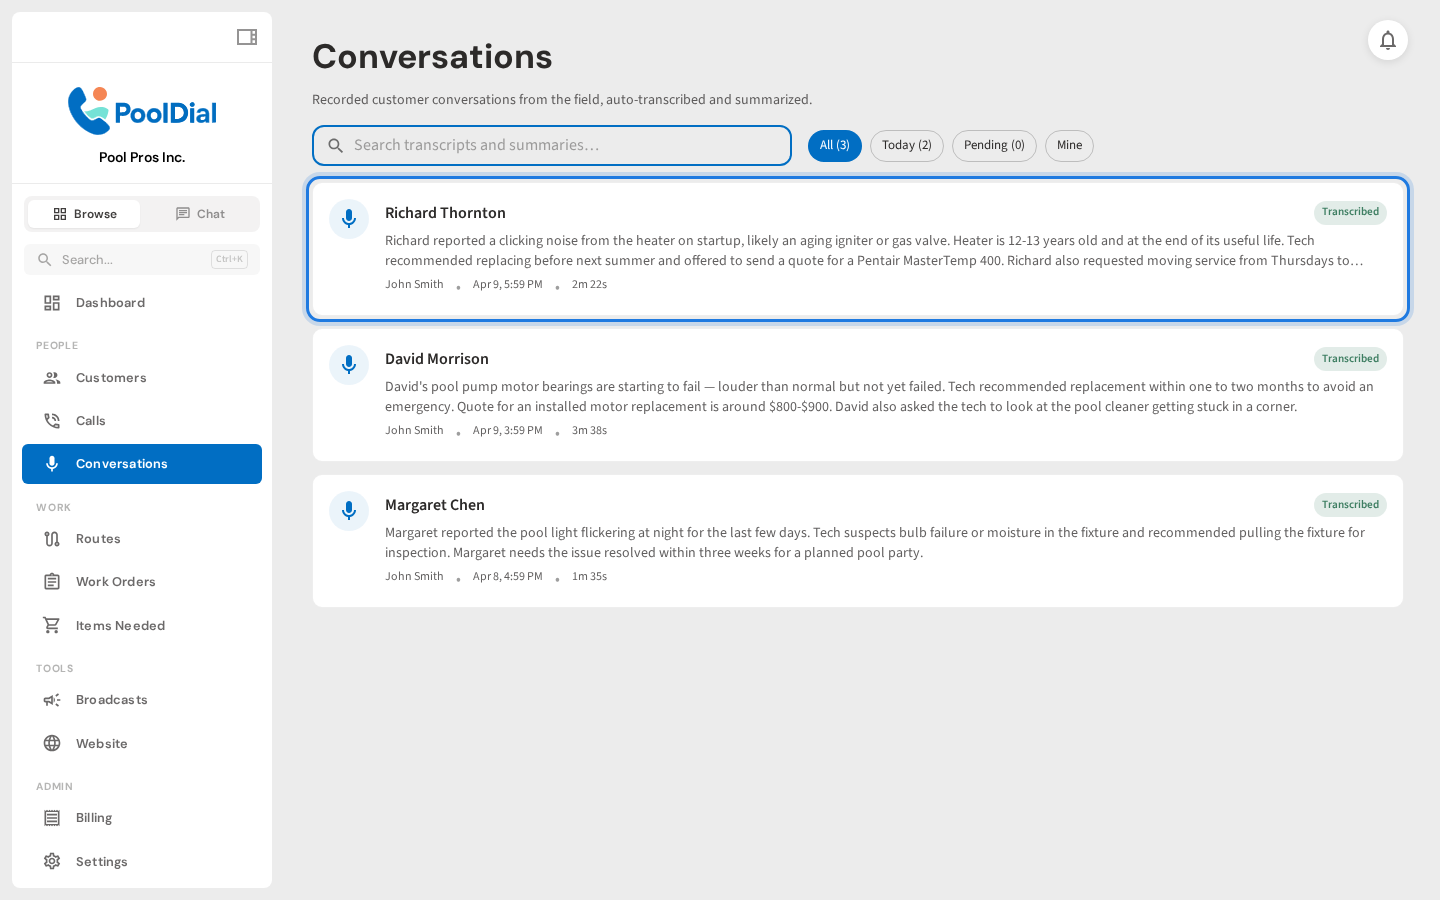The height and width of the screenshot is (900, 1440).
Task: Click the Broadcasts megaphone icon
Action: click(x=52, y=700)
